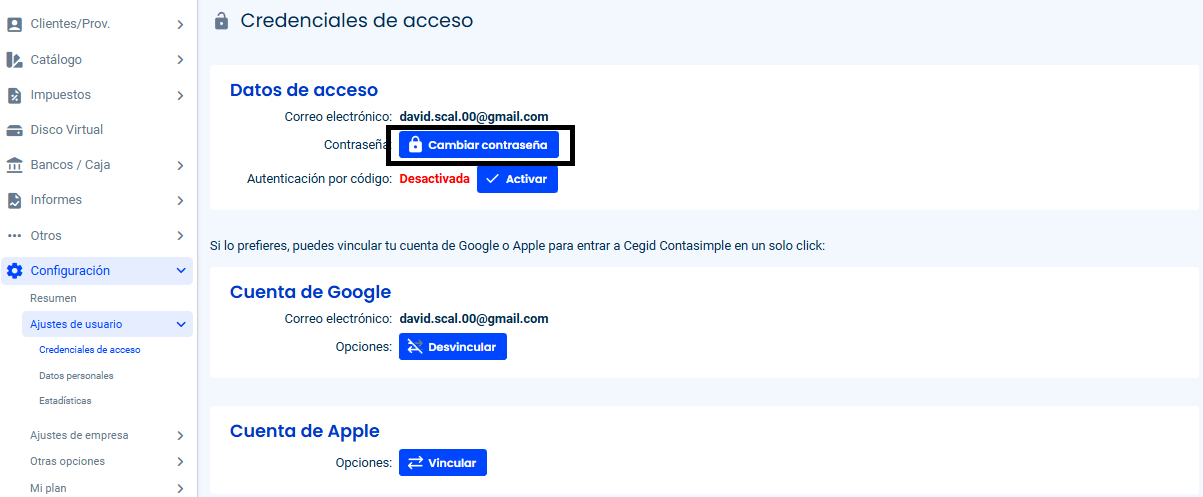Image resolution: width=1203 pixels, height=497 pixels.
Task: Open Datos personales menu item
Action: (76, 376)
